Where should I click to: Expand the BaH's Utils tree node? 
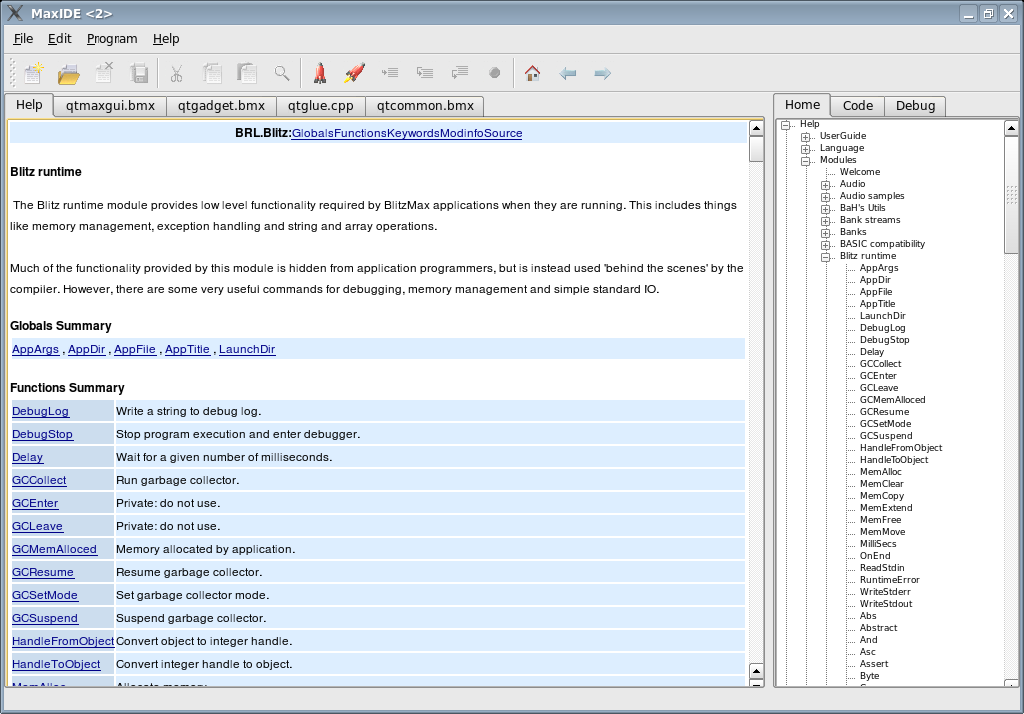825,209
